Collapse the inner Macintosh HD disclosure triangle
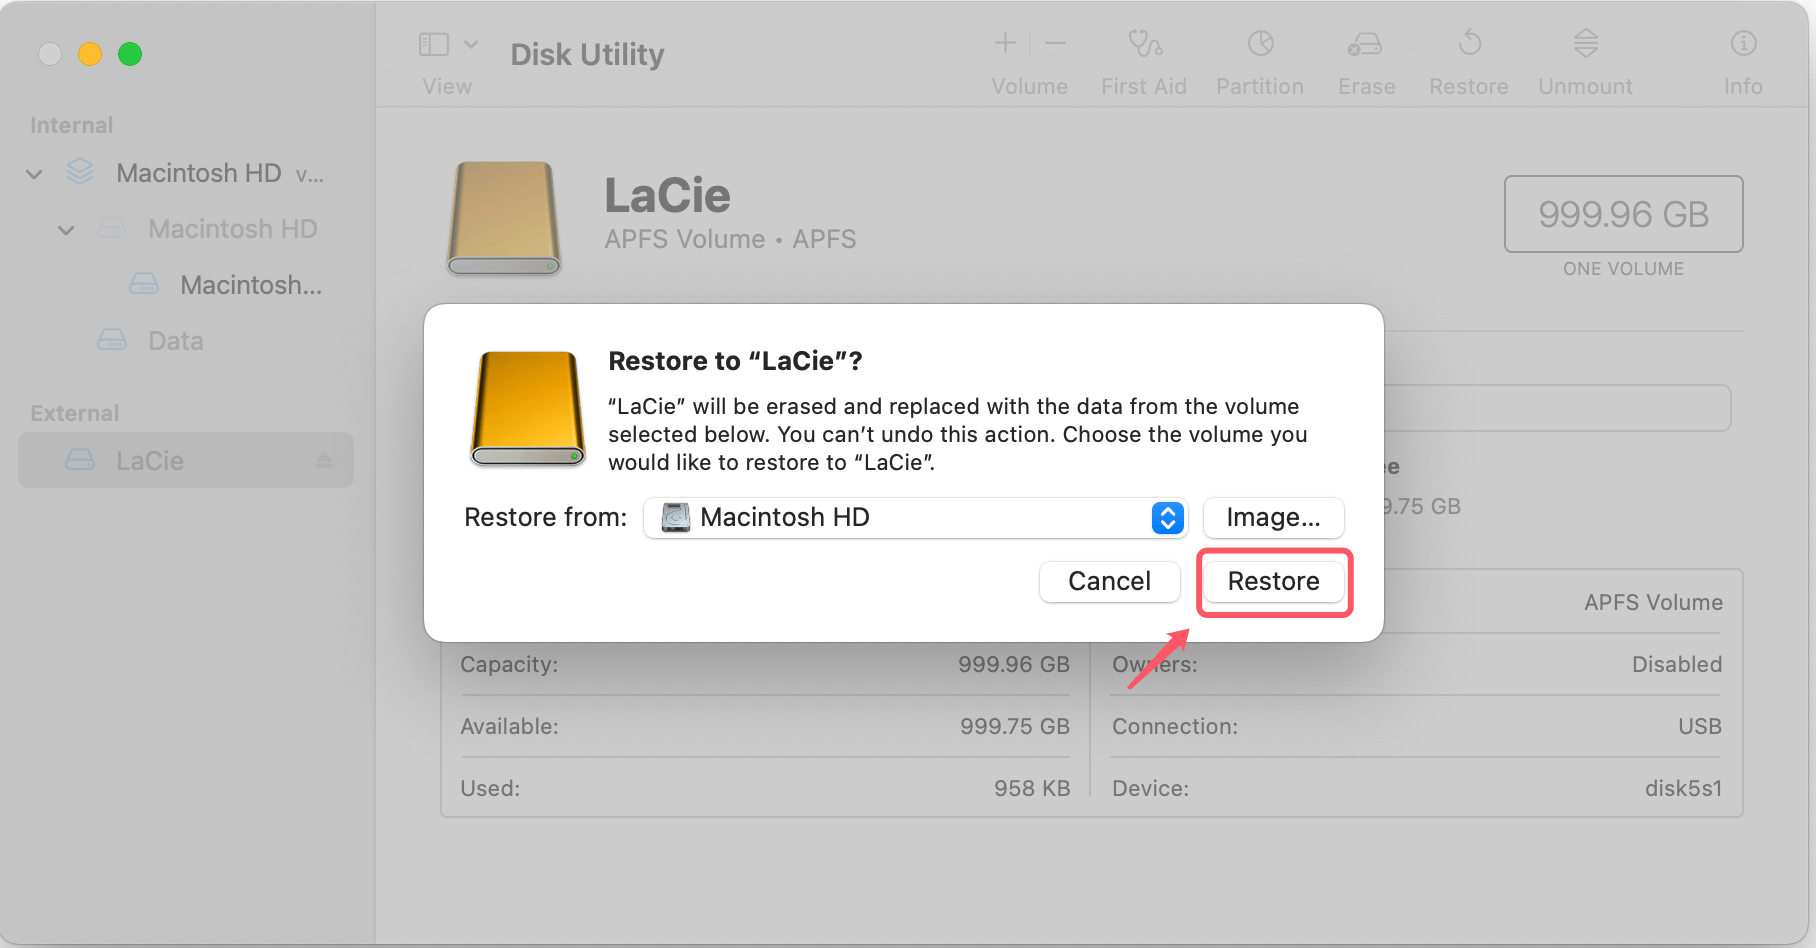The image size is (1816, 948). (65, 229)
